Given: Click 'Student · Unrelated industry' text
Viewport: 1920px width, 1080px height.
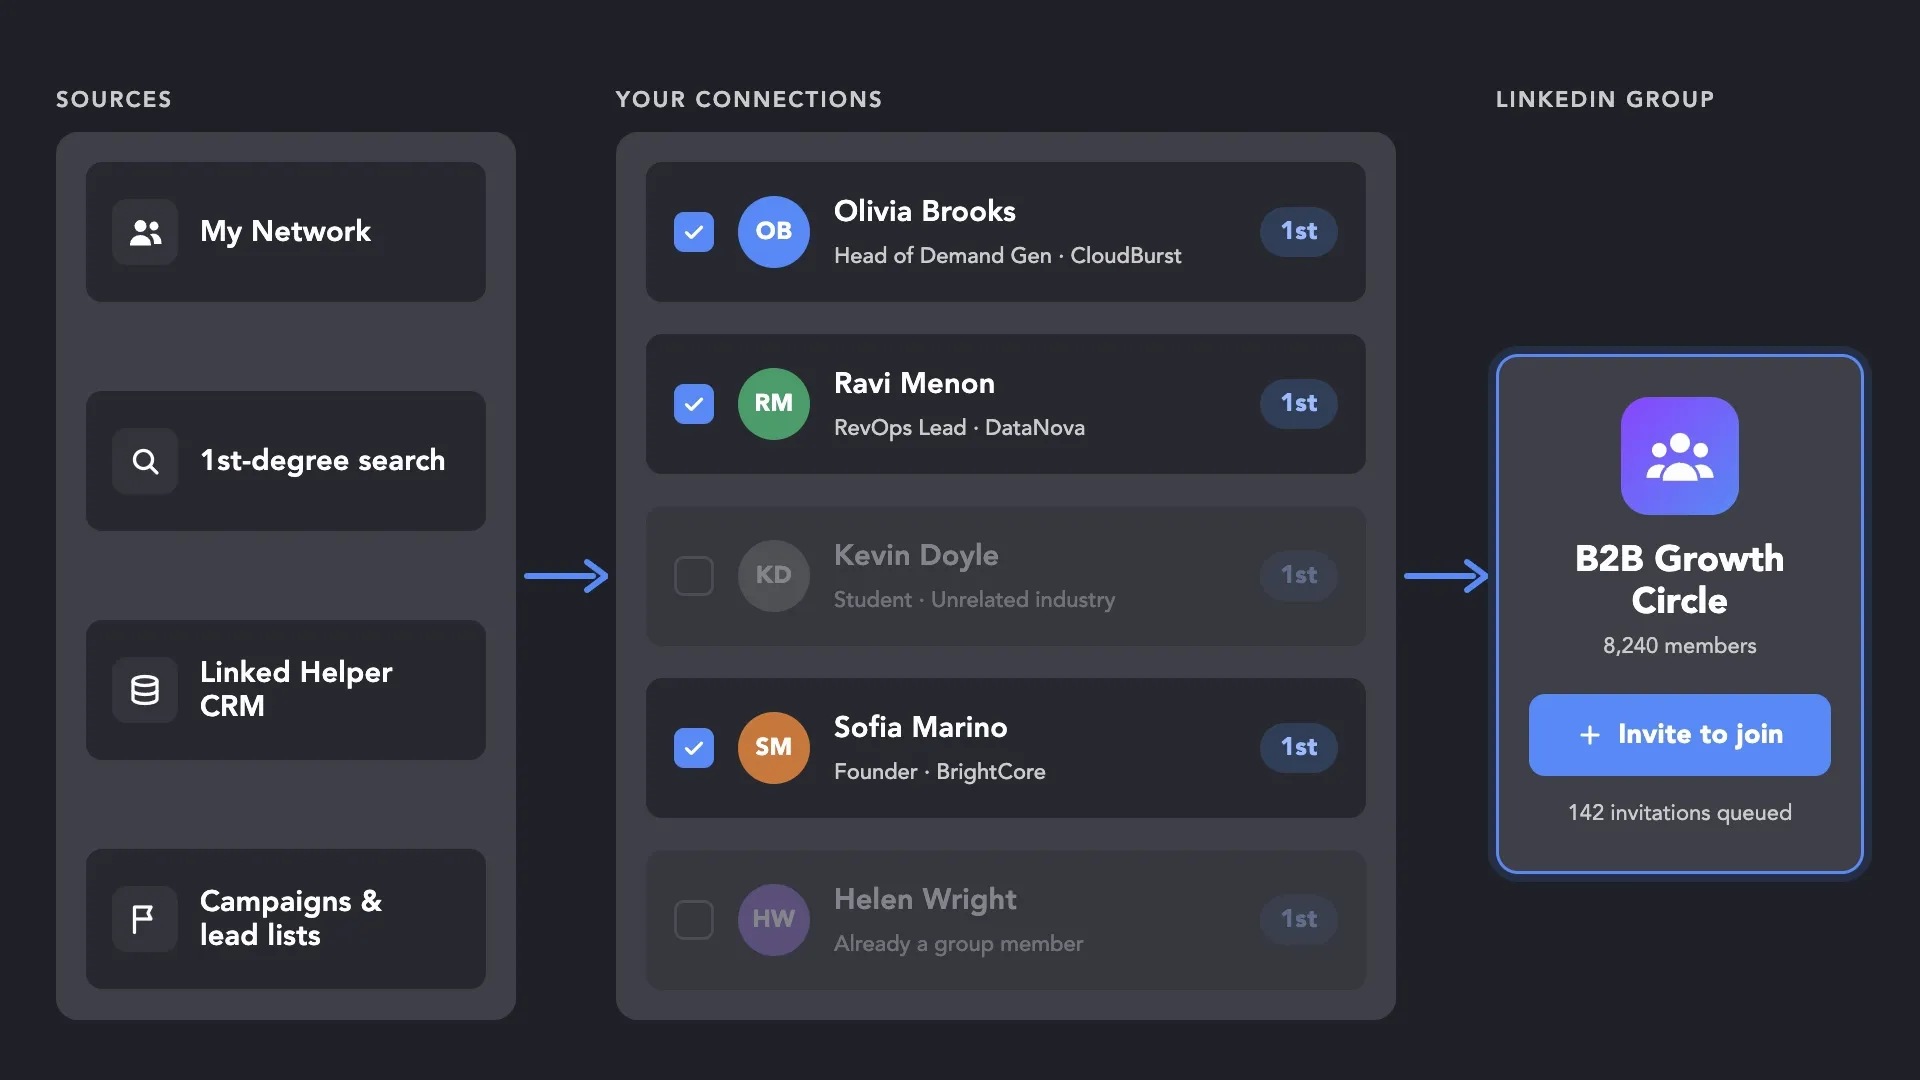Looking at the screenshot, I should click(975, 600).
